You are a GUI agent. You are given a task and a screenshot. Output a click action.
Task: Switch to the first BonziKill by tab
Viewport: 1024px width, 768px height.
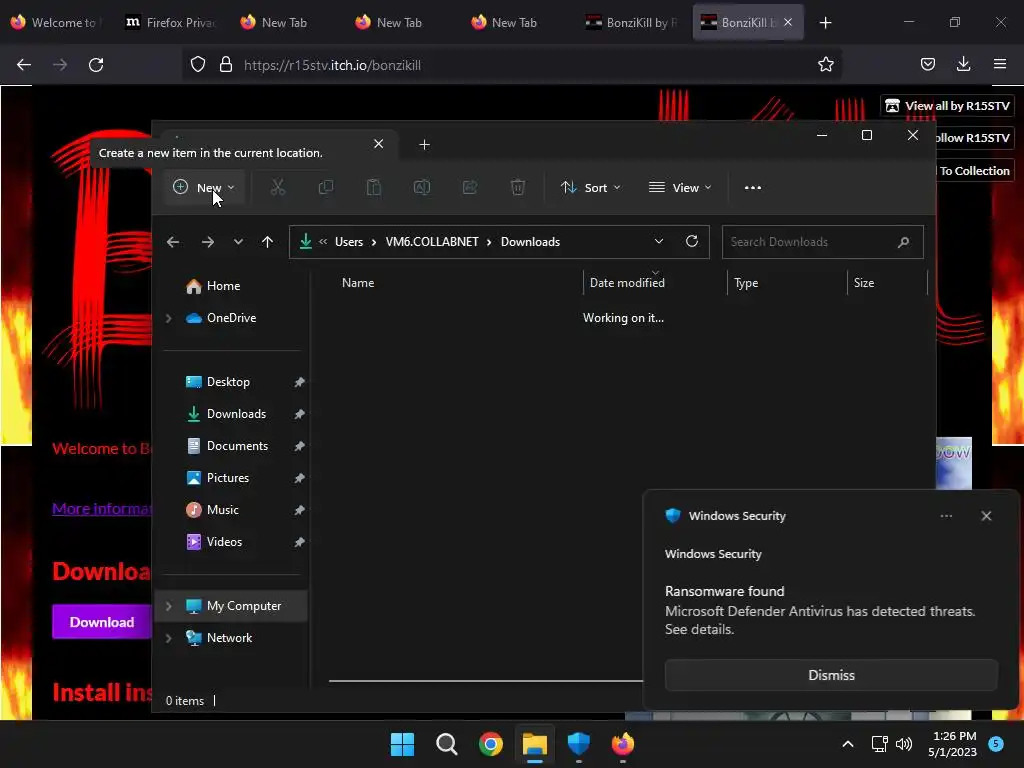tap(632, 23)
